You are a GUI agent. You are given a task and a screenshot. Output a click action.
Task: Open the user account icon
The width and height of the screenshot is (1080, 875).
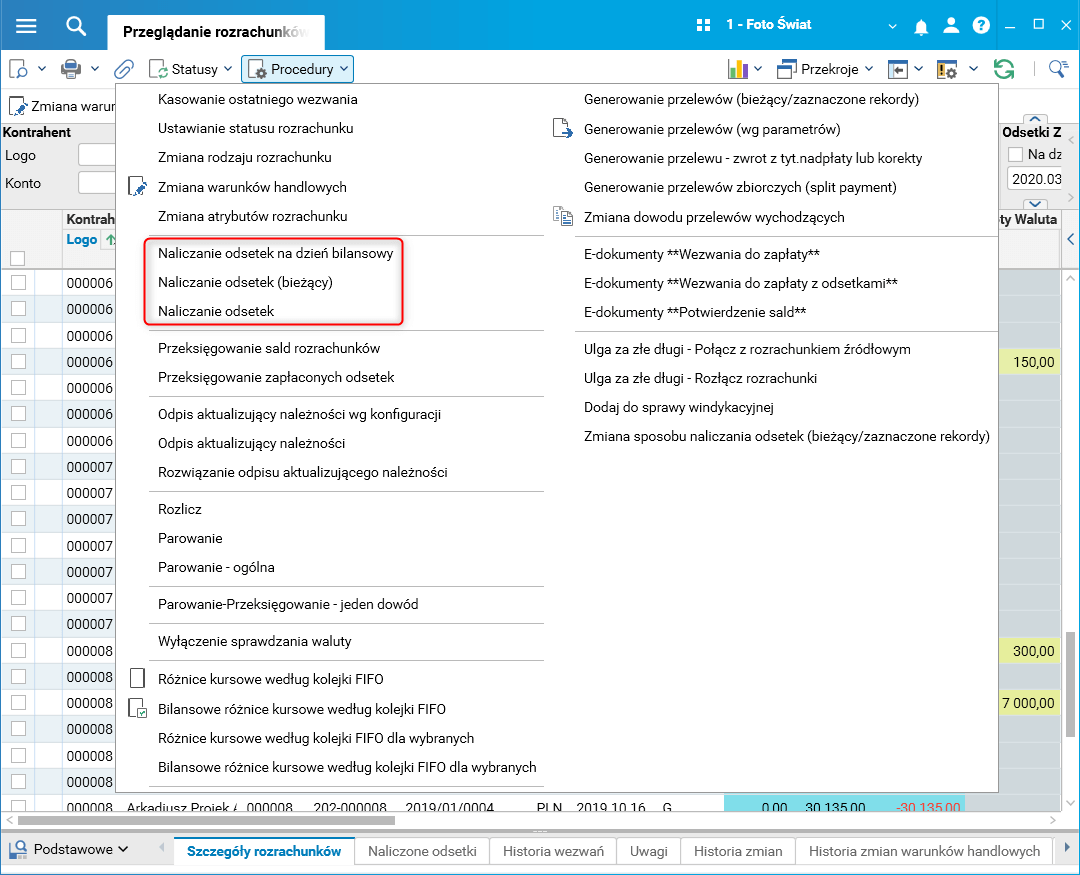(951, 25)
